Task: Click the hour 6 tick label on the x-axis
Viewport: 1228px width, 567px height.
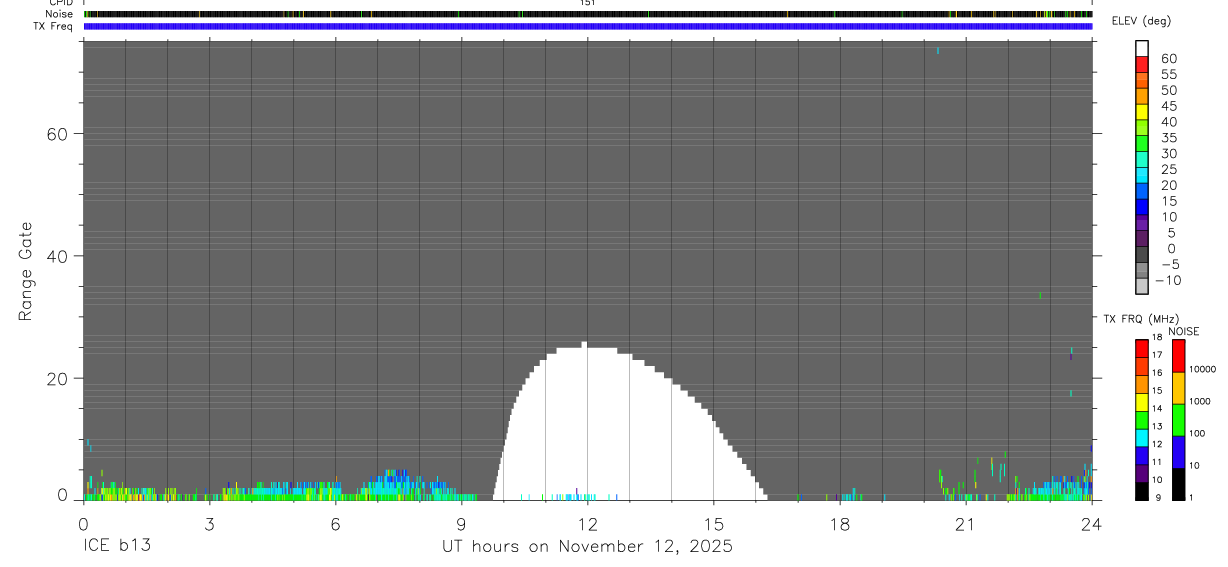Action: point(335,523)
